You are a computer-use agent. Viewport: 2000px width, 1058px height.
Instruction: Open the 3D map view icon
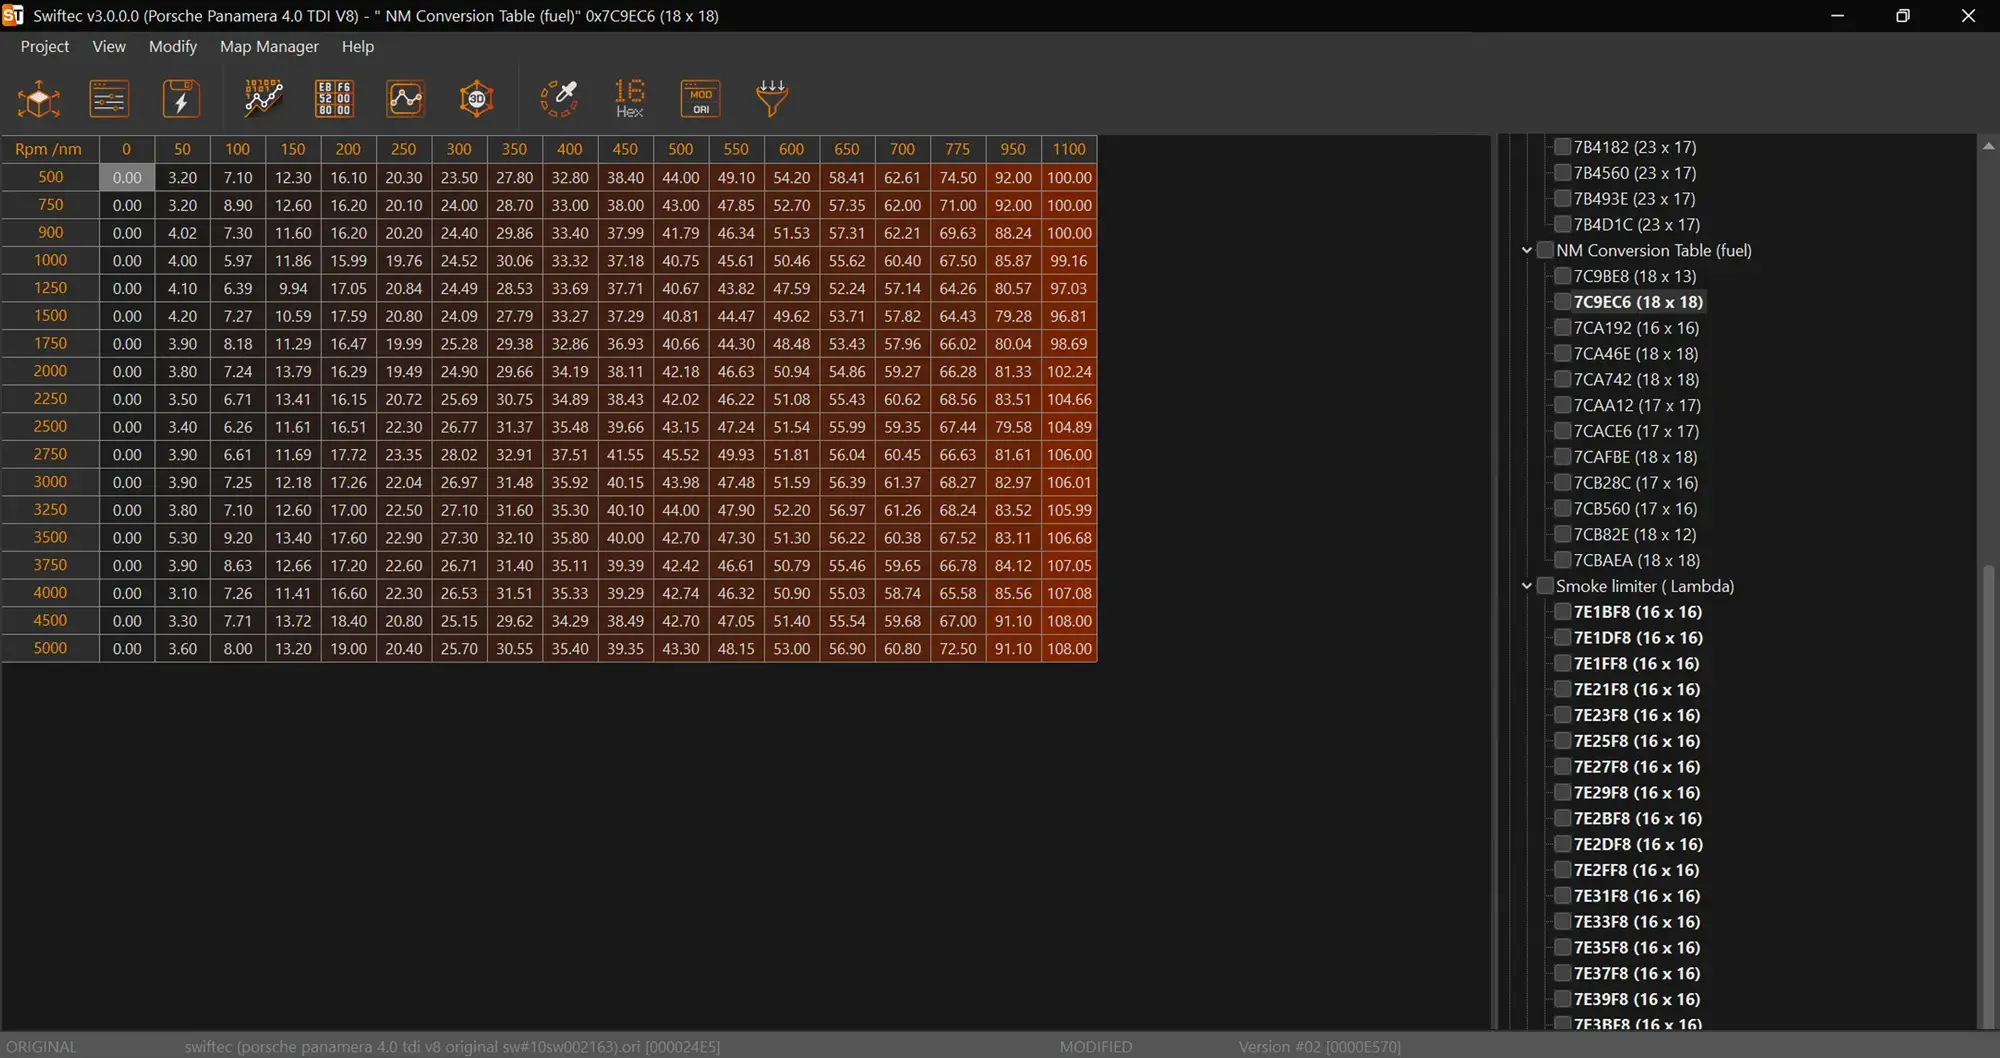pyautogui.click(x=477, y=99)
